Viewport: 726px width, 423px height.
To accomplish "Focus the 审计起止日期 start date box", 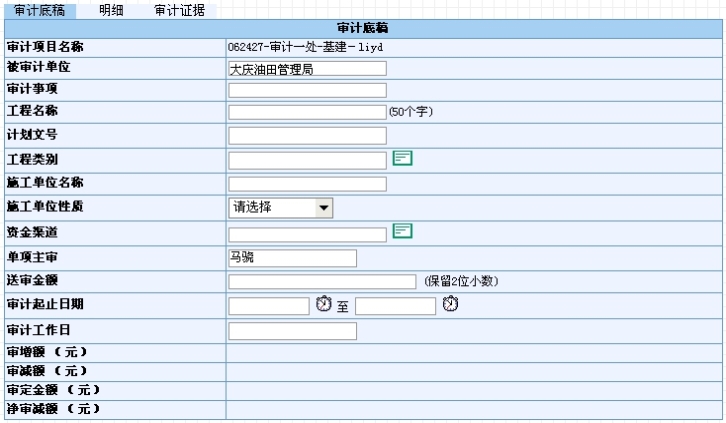I will coord(268,306).
